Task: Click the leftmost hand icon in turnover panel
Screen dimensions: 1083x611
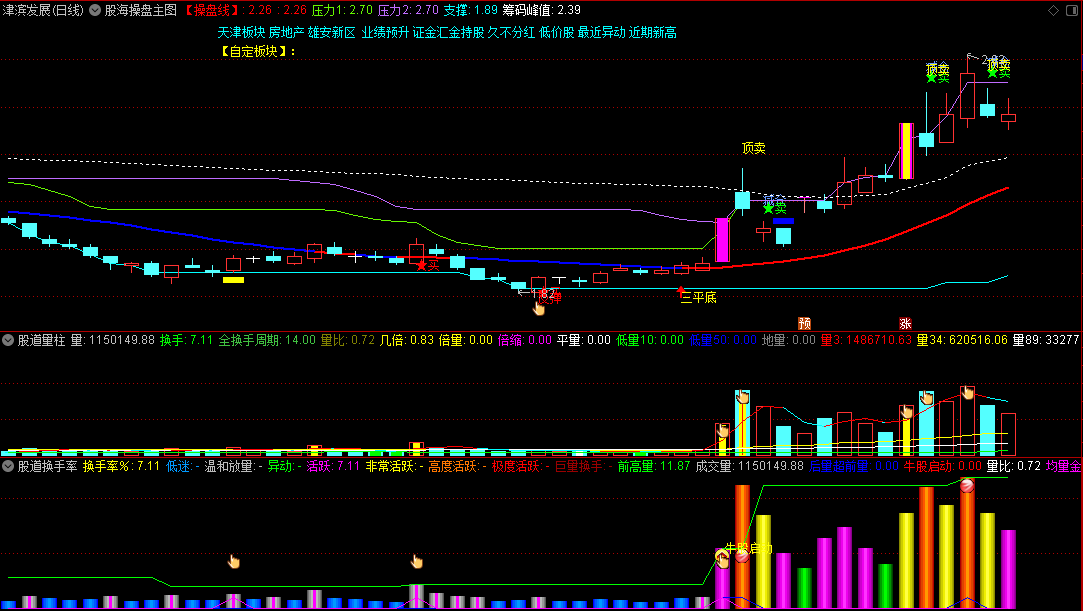Action: click(233, 561)
